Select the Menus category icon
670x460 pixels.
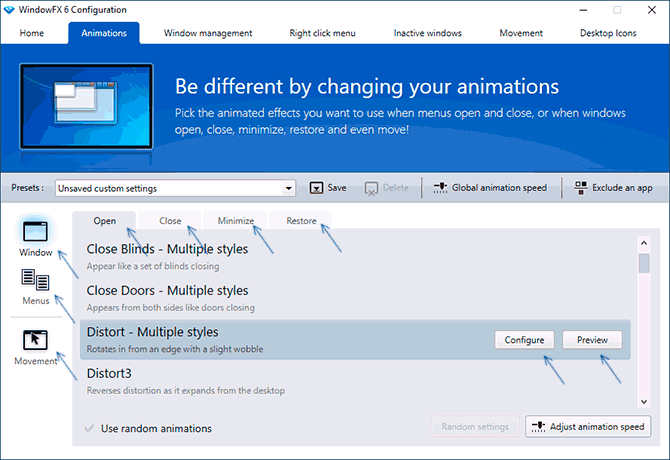[35, 280]
